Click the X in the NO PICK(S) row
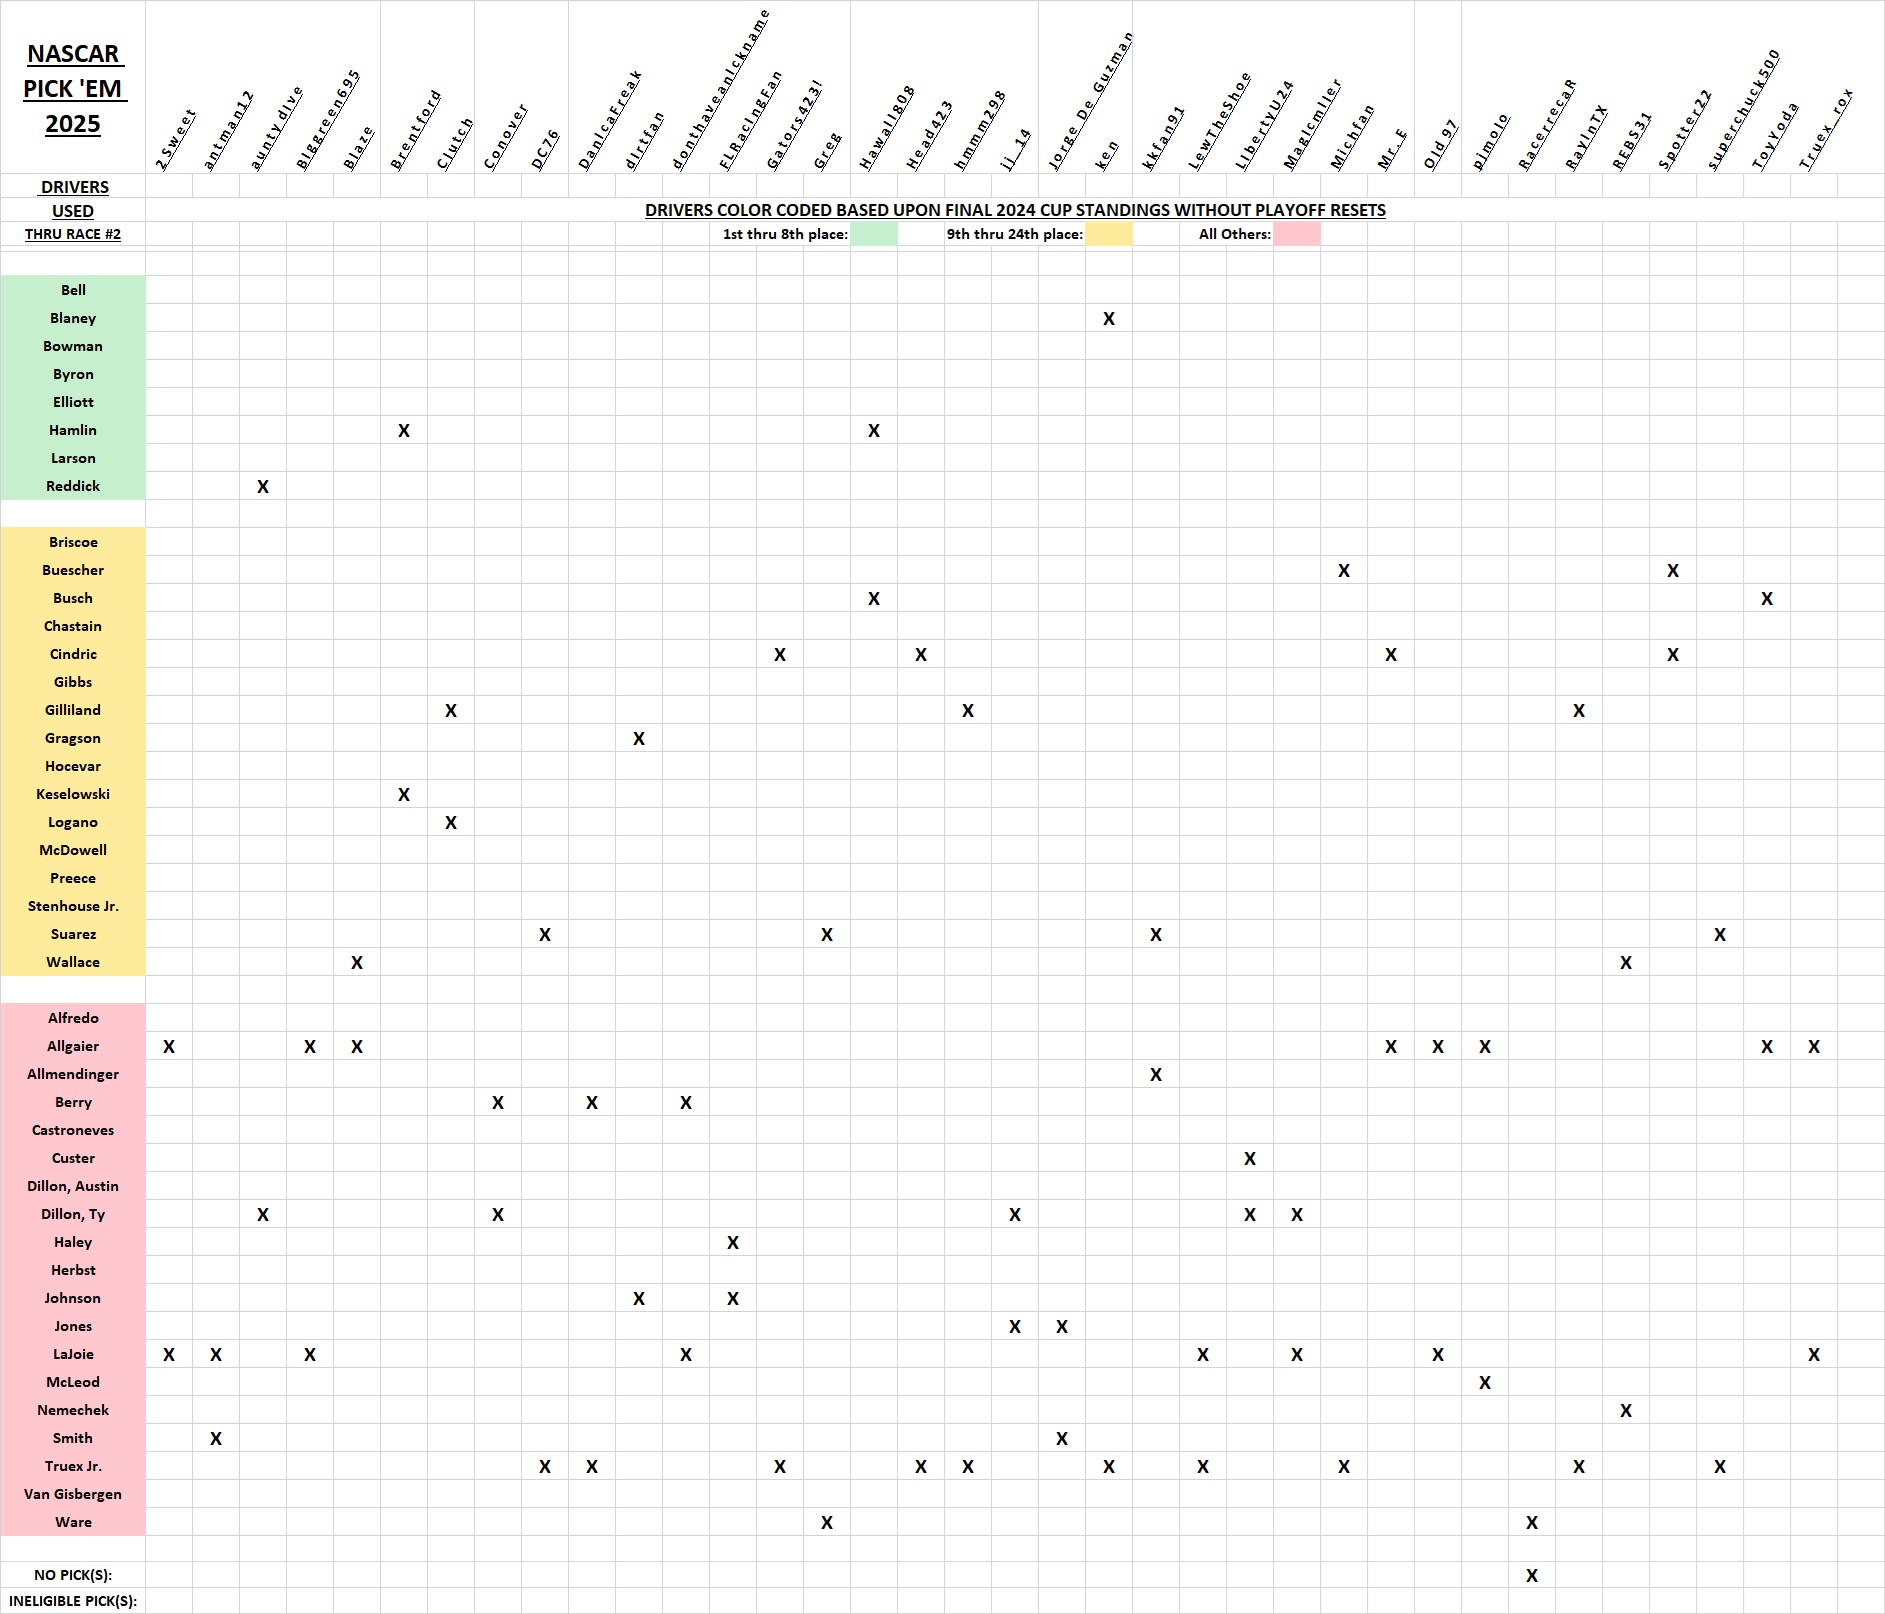1885x1614 pixels. [1532, 1576]
